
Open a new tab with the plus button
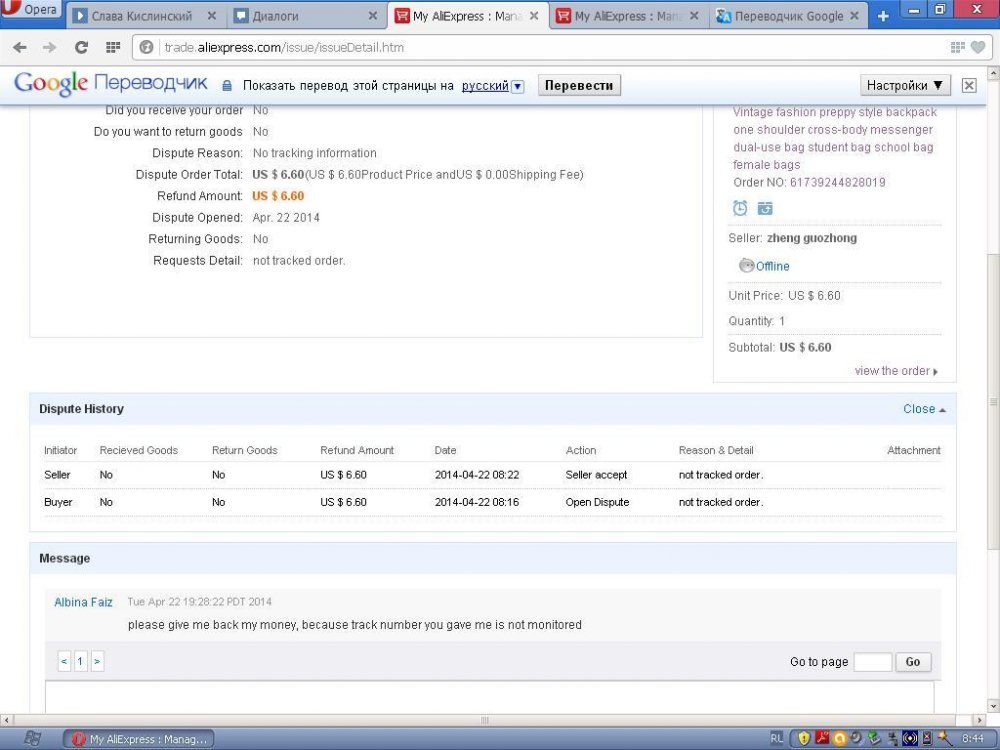pos(882,16)
